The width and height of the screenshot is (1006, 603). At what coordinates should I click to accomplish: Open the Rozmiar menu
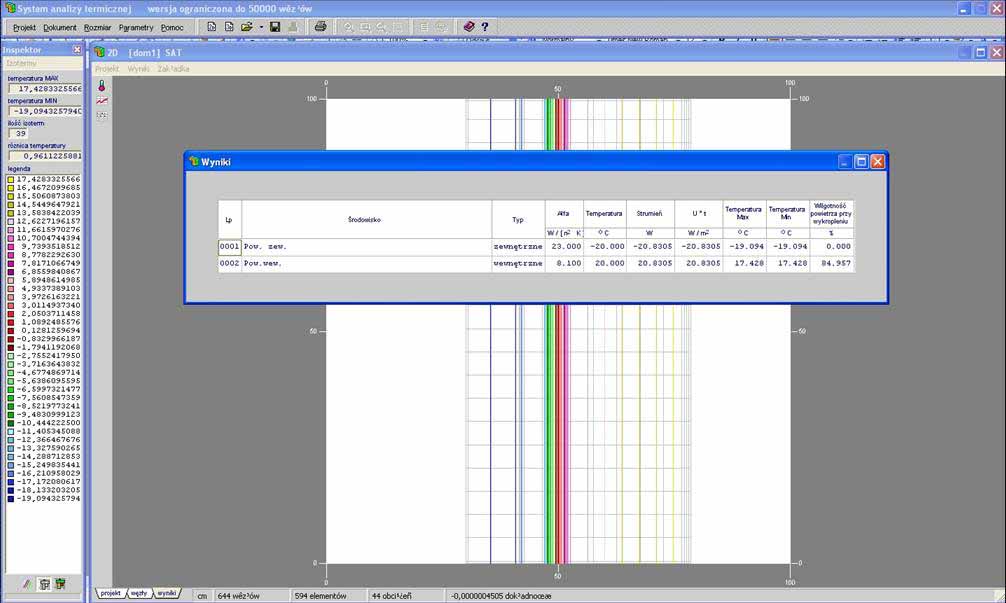[x=98, y=28]
